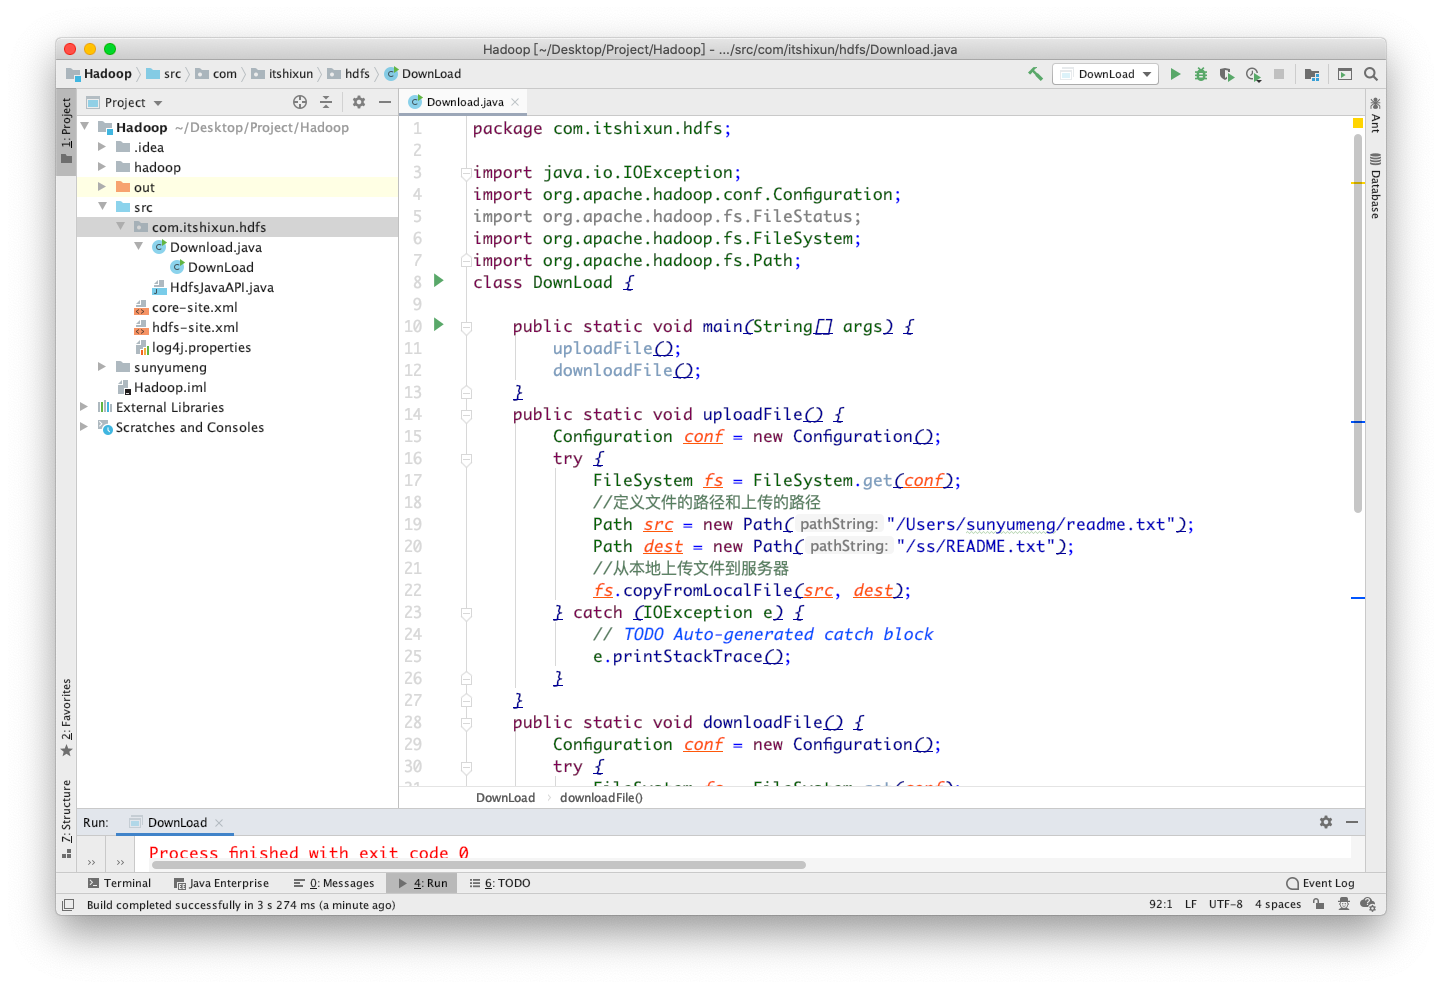Open Project Structure dialog icon

tap(1312, 74)
